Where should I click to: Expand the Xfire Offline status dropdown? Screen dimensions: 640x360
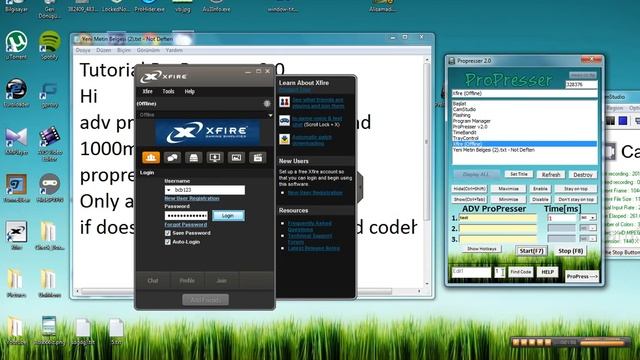click(270, 115)
